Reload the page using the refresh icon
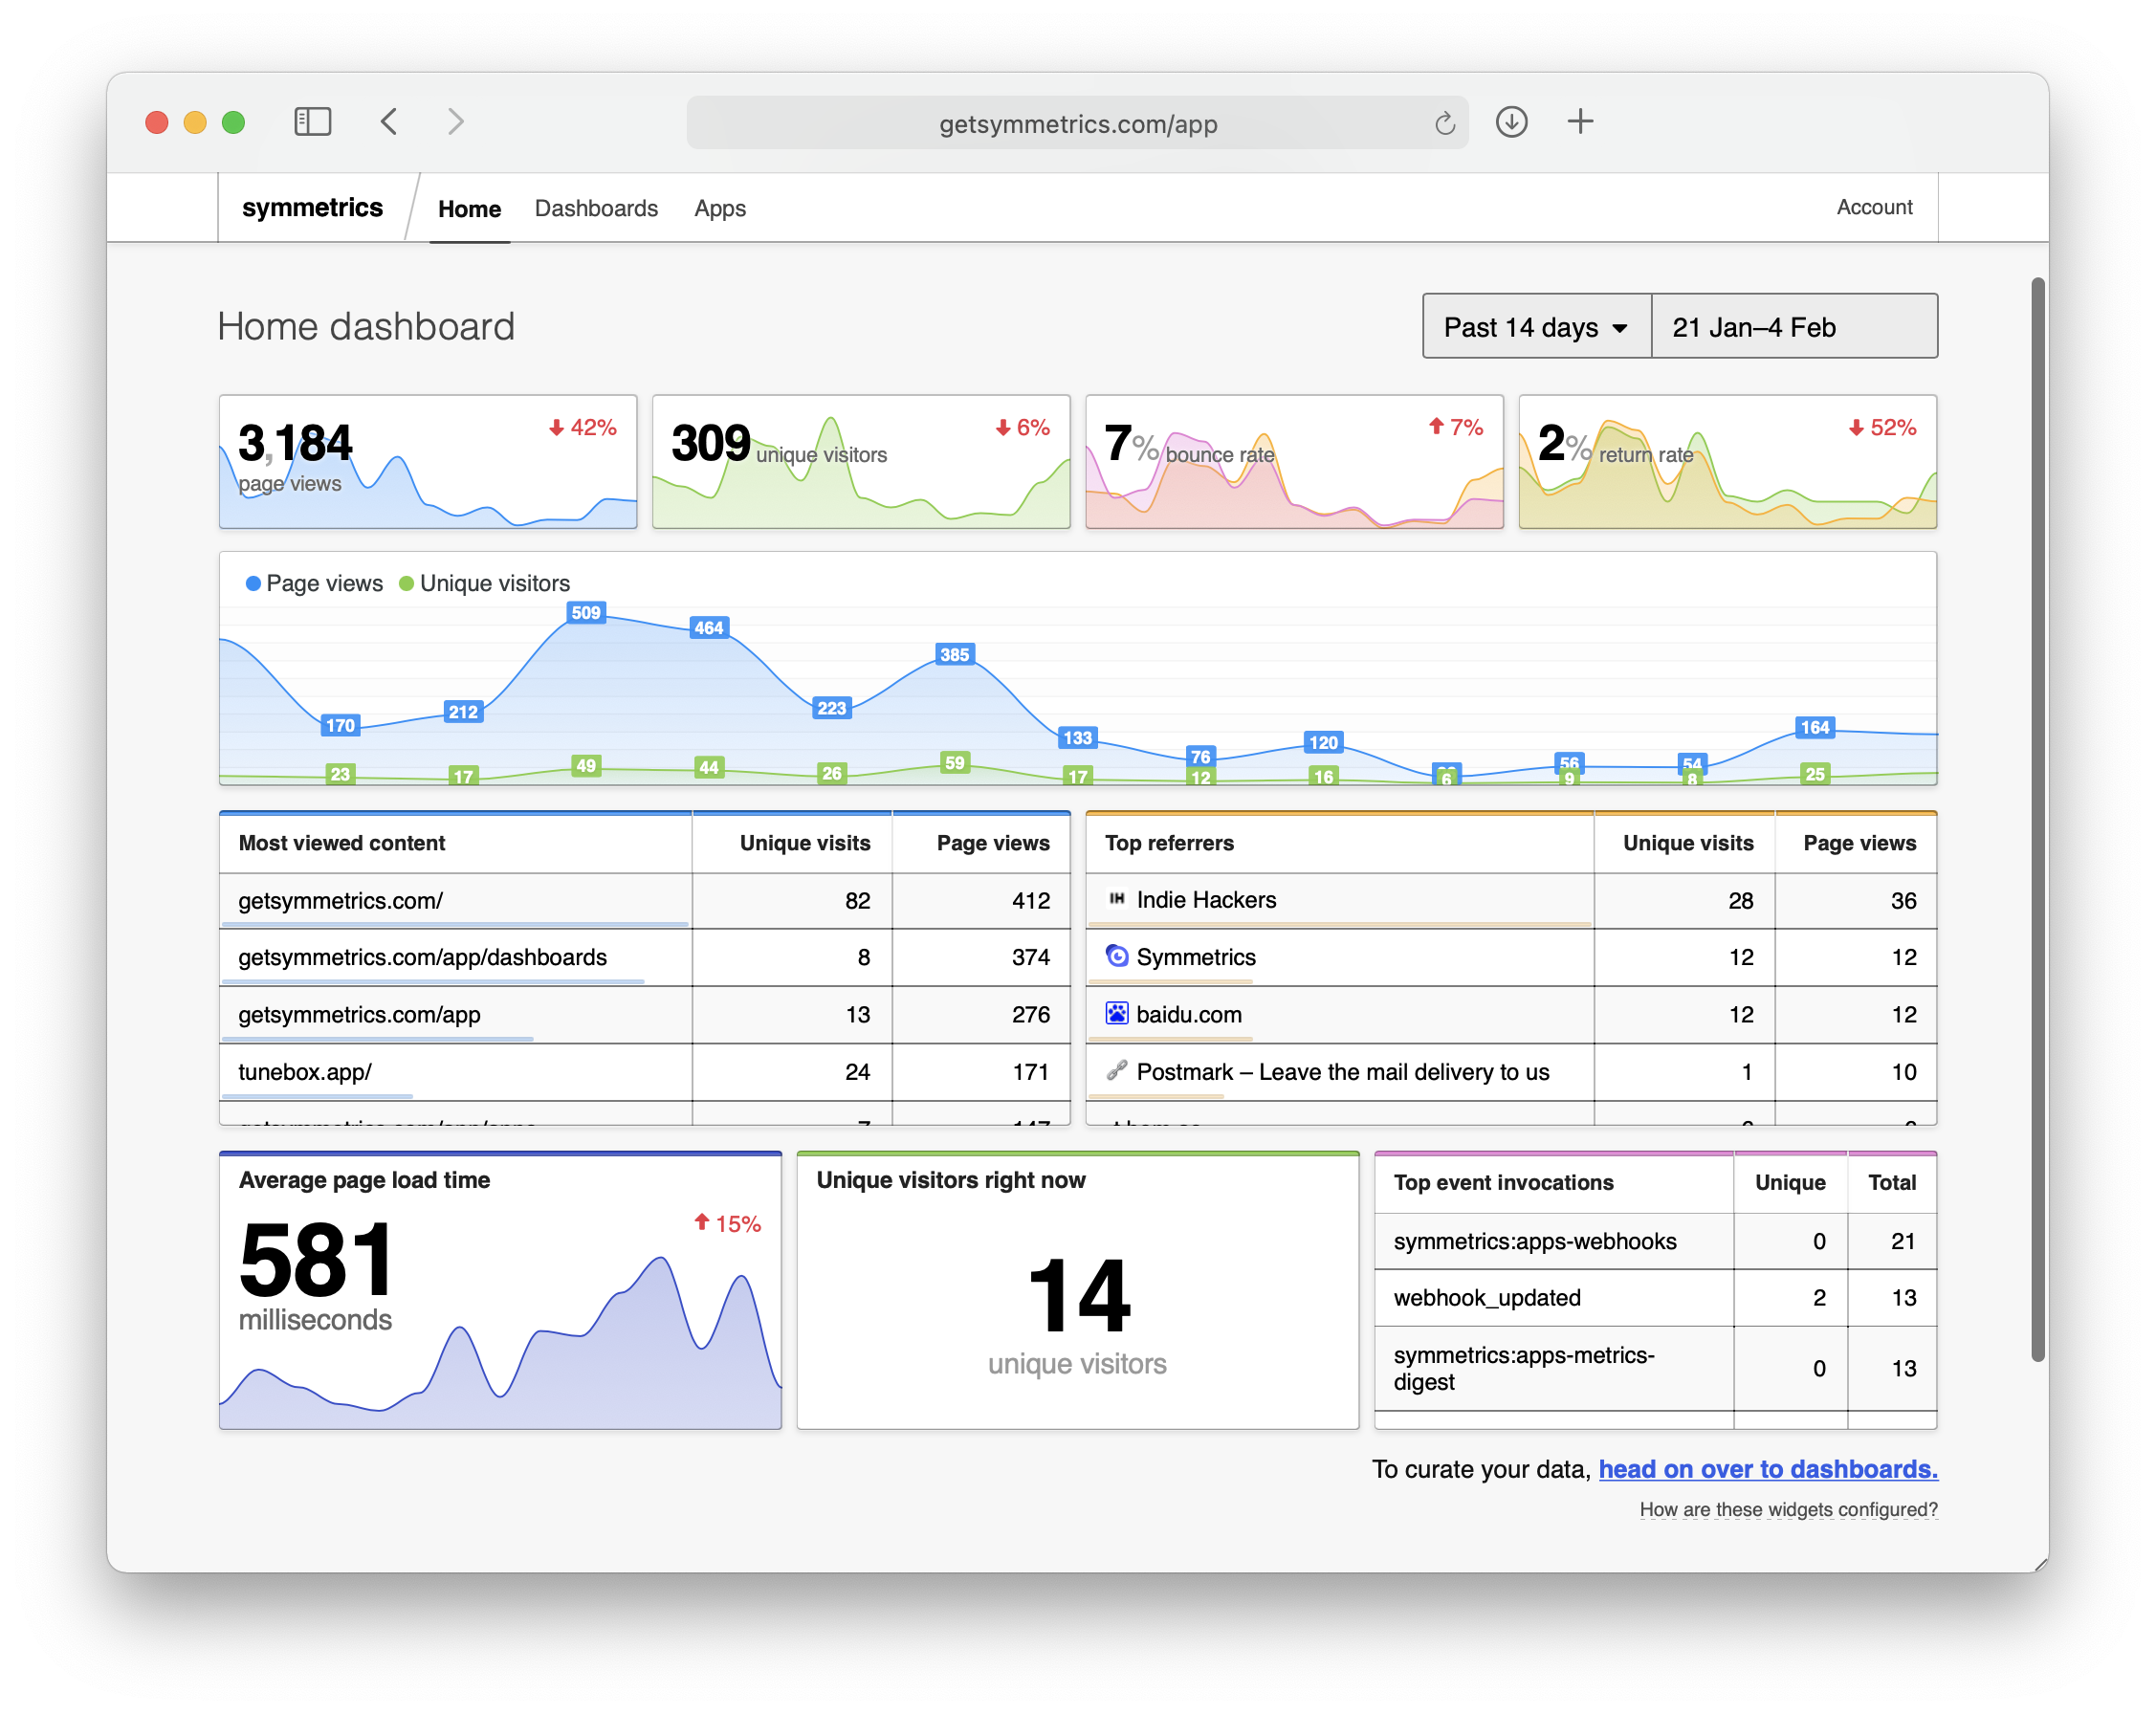 (1444, 124)
